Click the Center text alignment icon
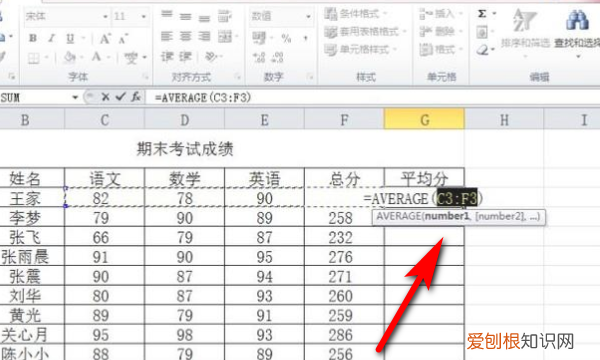The image size is (600, 360). coord(186,36)
